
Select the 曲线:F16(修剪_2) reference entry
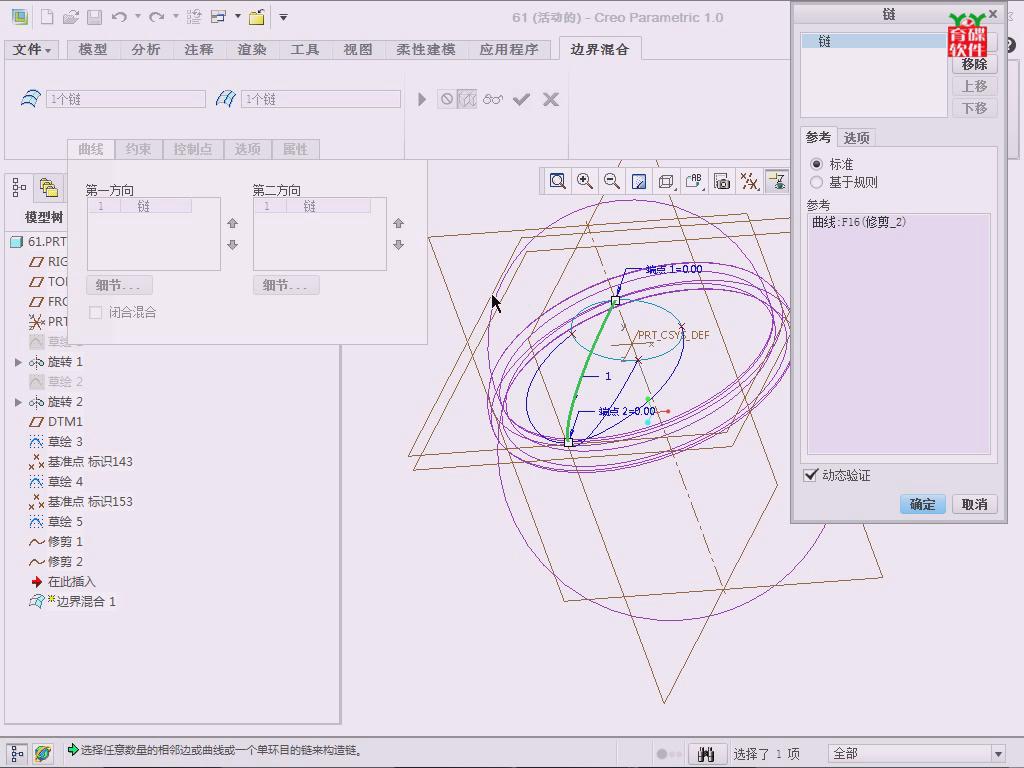859,222
